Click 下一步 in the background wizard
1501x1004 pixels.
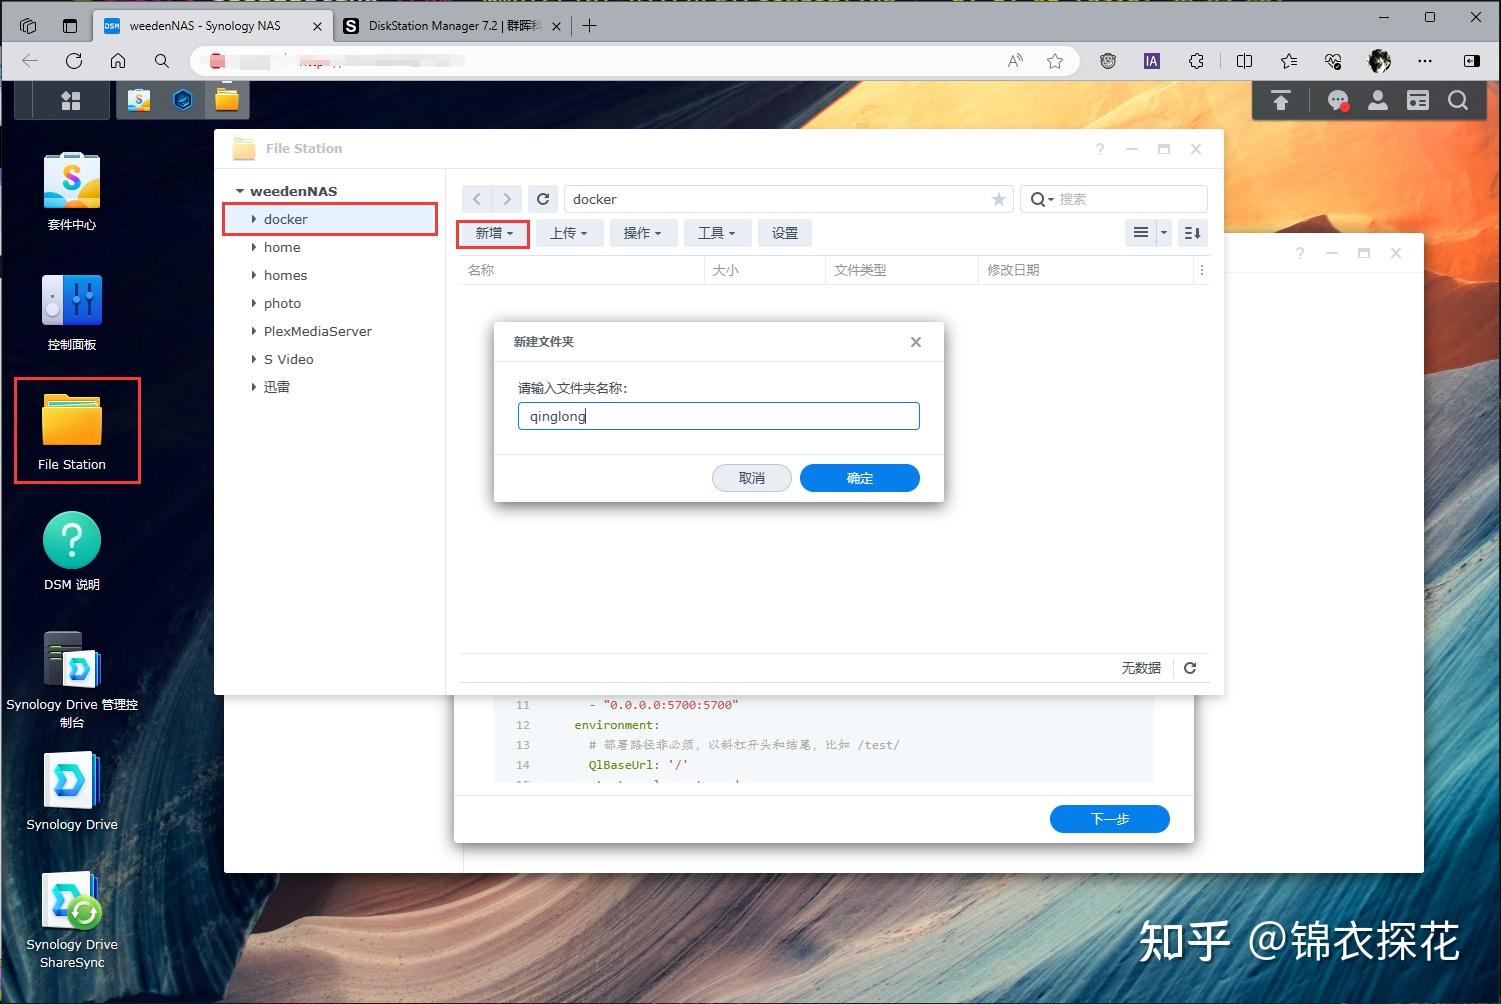click(x=1110, y=819)
